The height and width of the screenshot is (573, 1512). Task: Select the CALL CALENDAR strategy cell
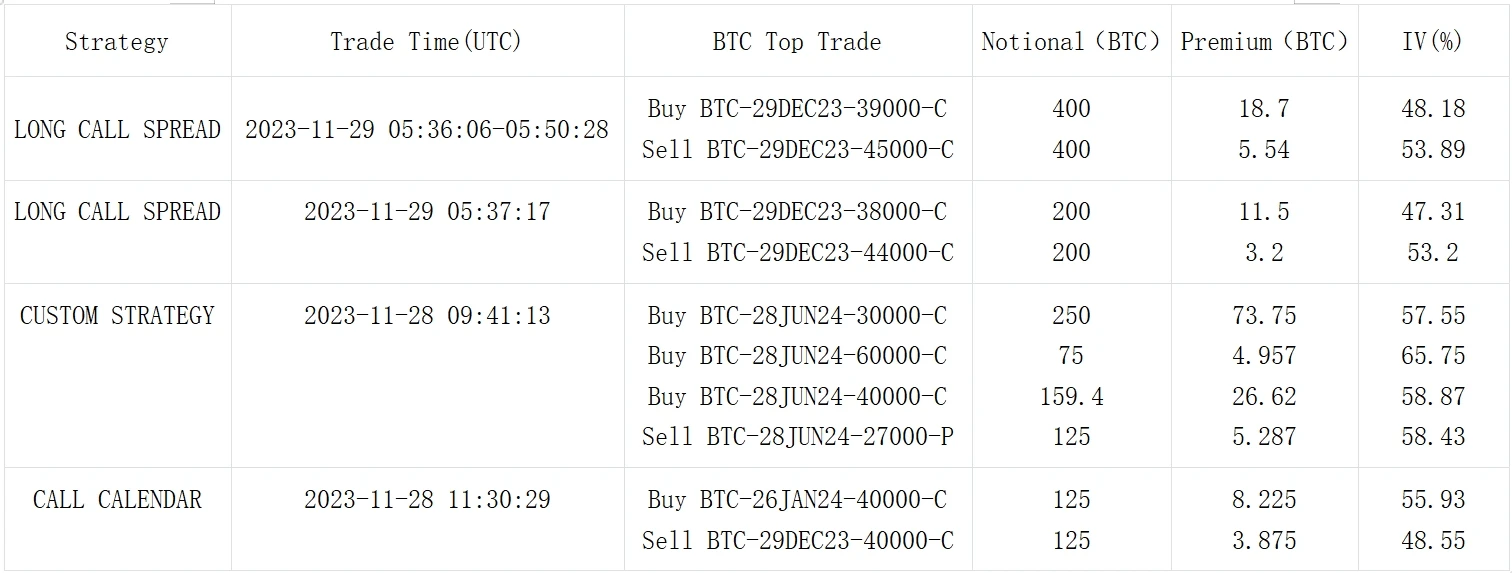point(117,500)
